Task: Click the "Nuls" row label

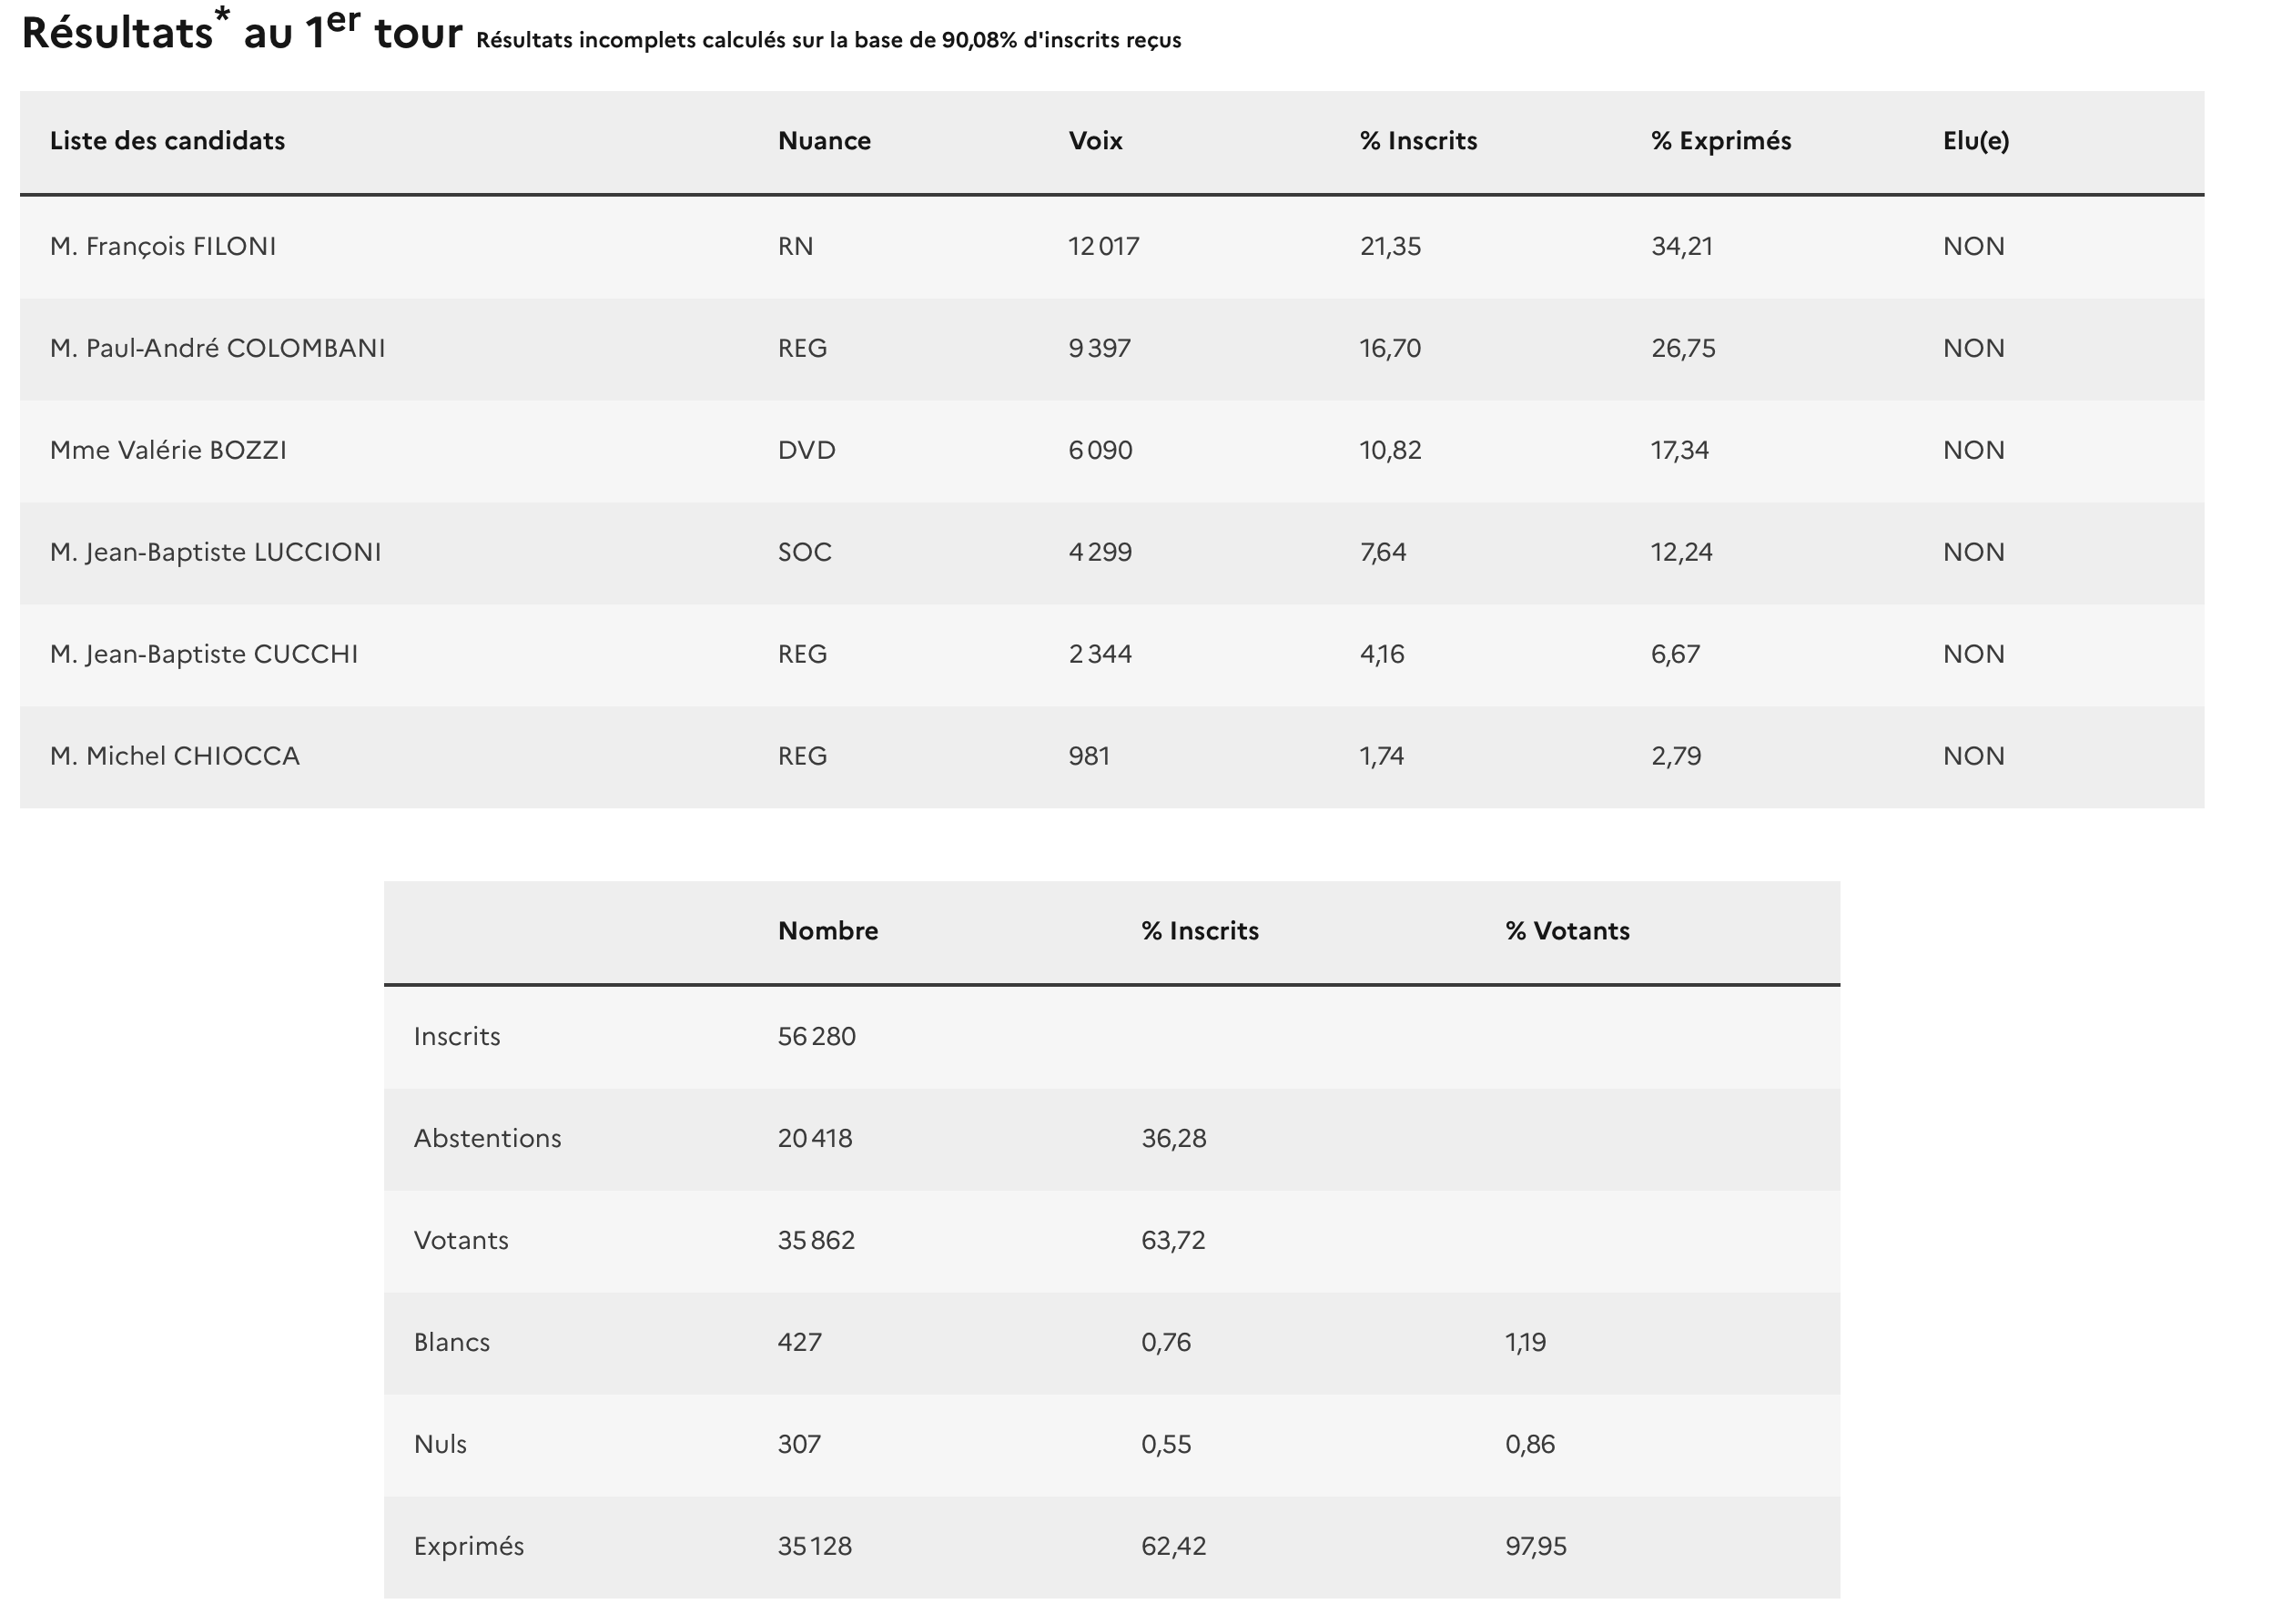Action: pyautogui.click(x=440, y=1444)
